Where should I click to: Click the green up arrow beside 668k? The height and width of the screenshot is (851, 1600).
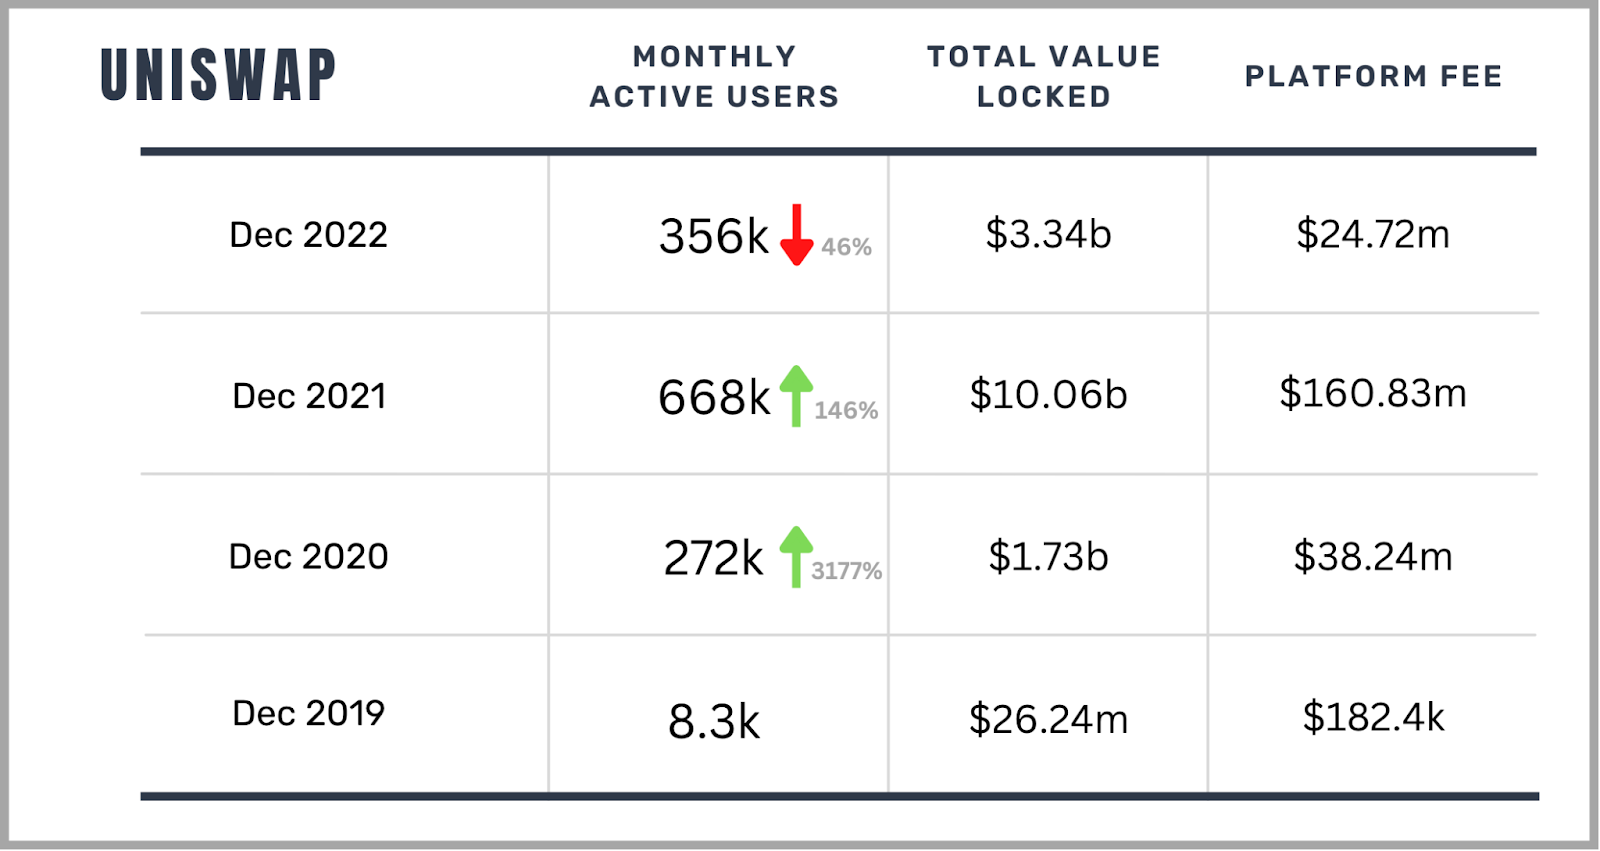[x=796, y=395]
